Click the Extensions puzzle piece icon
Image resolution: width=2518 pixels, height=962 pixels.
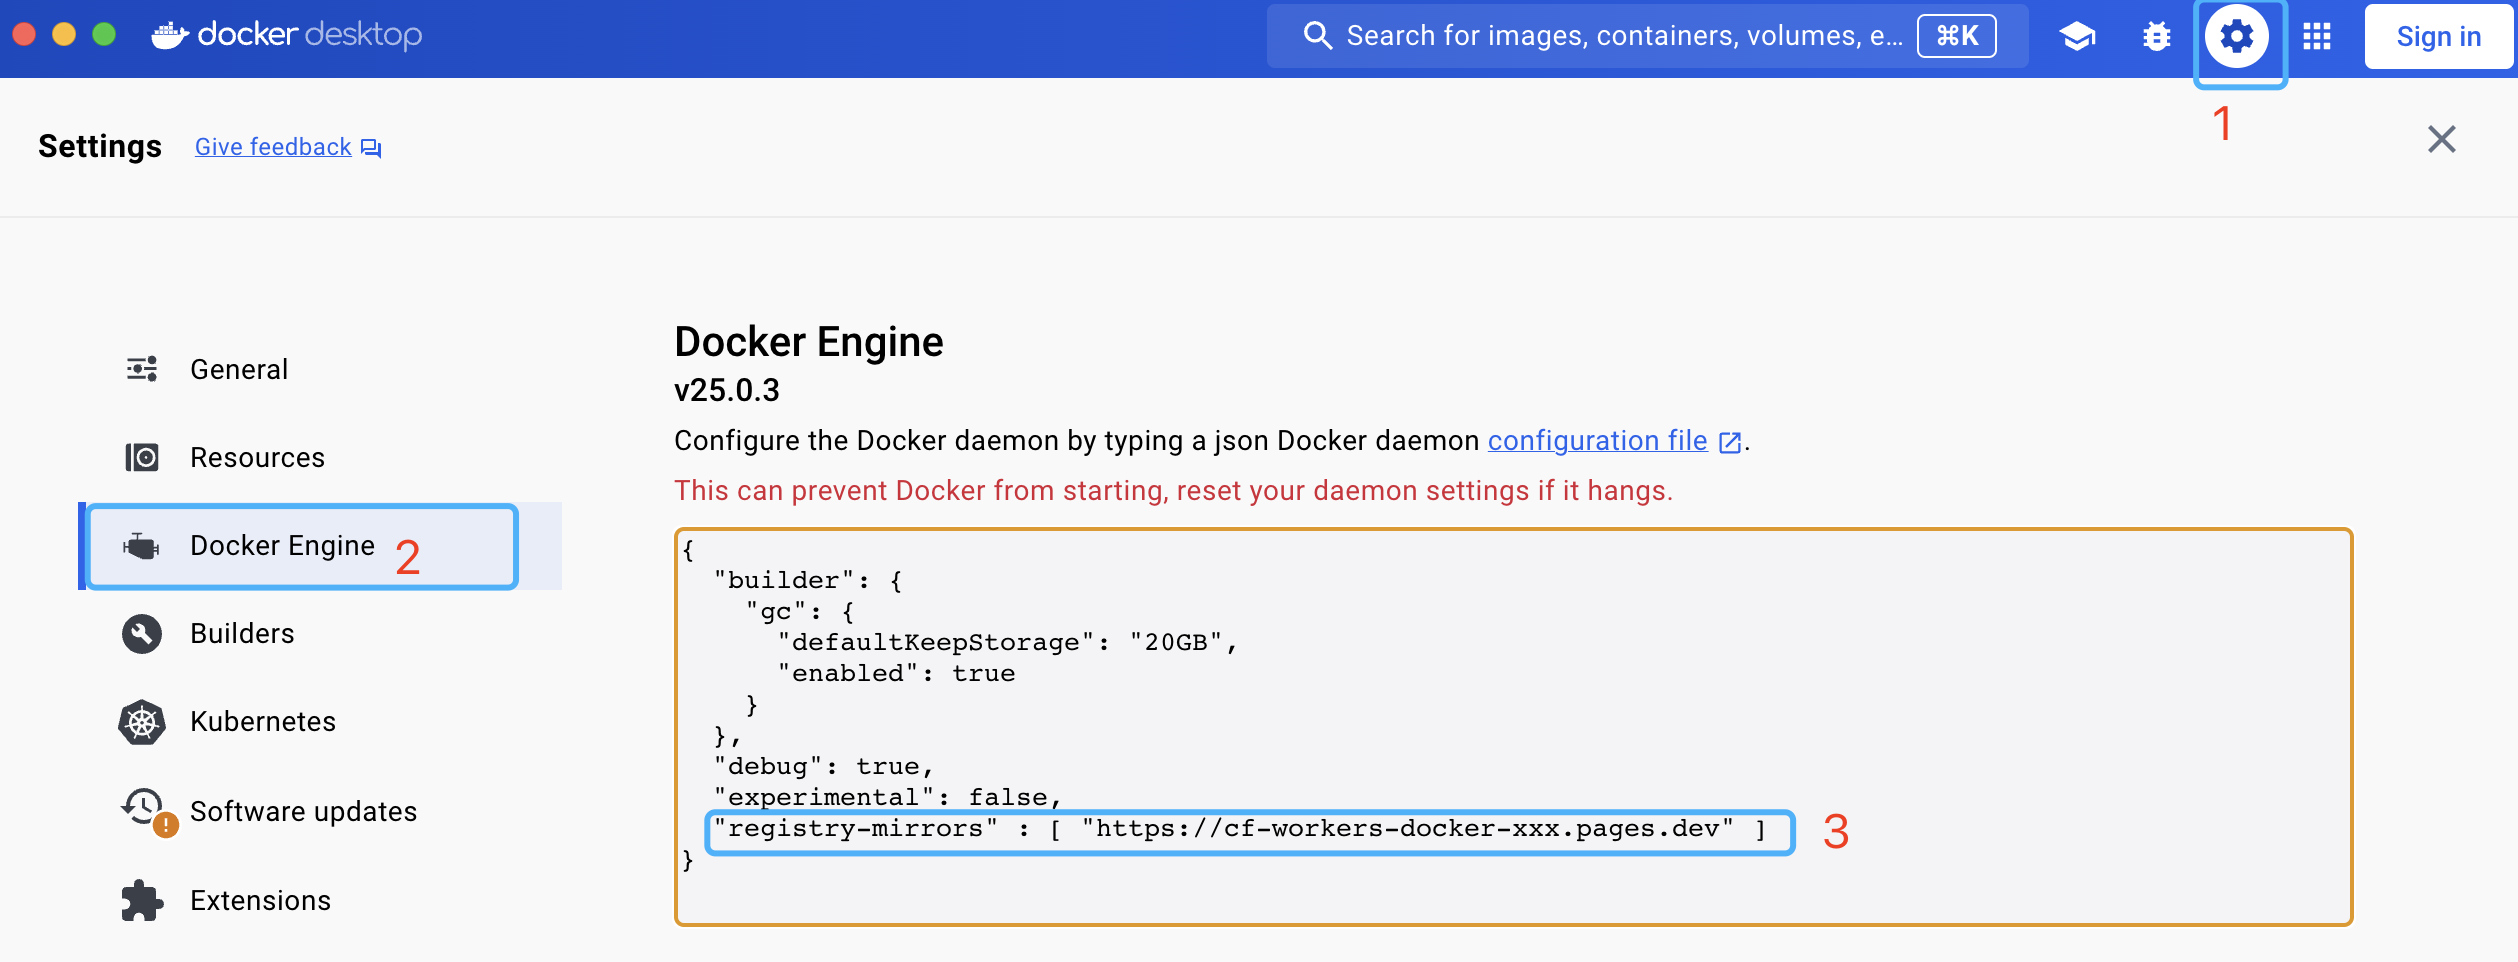(142, 900)
